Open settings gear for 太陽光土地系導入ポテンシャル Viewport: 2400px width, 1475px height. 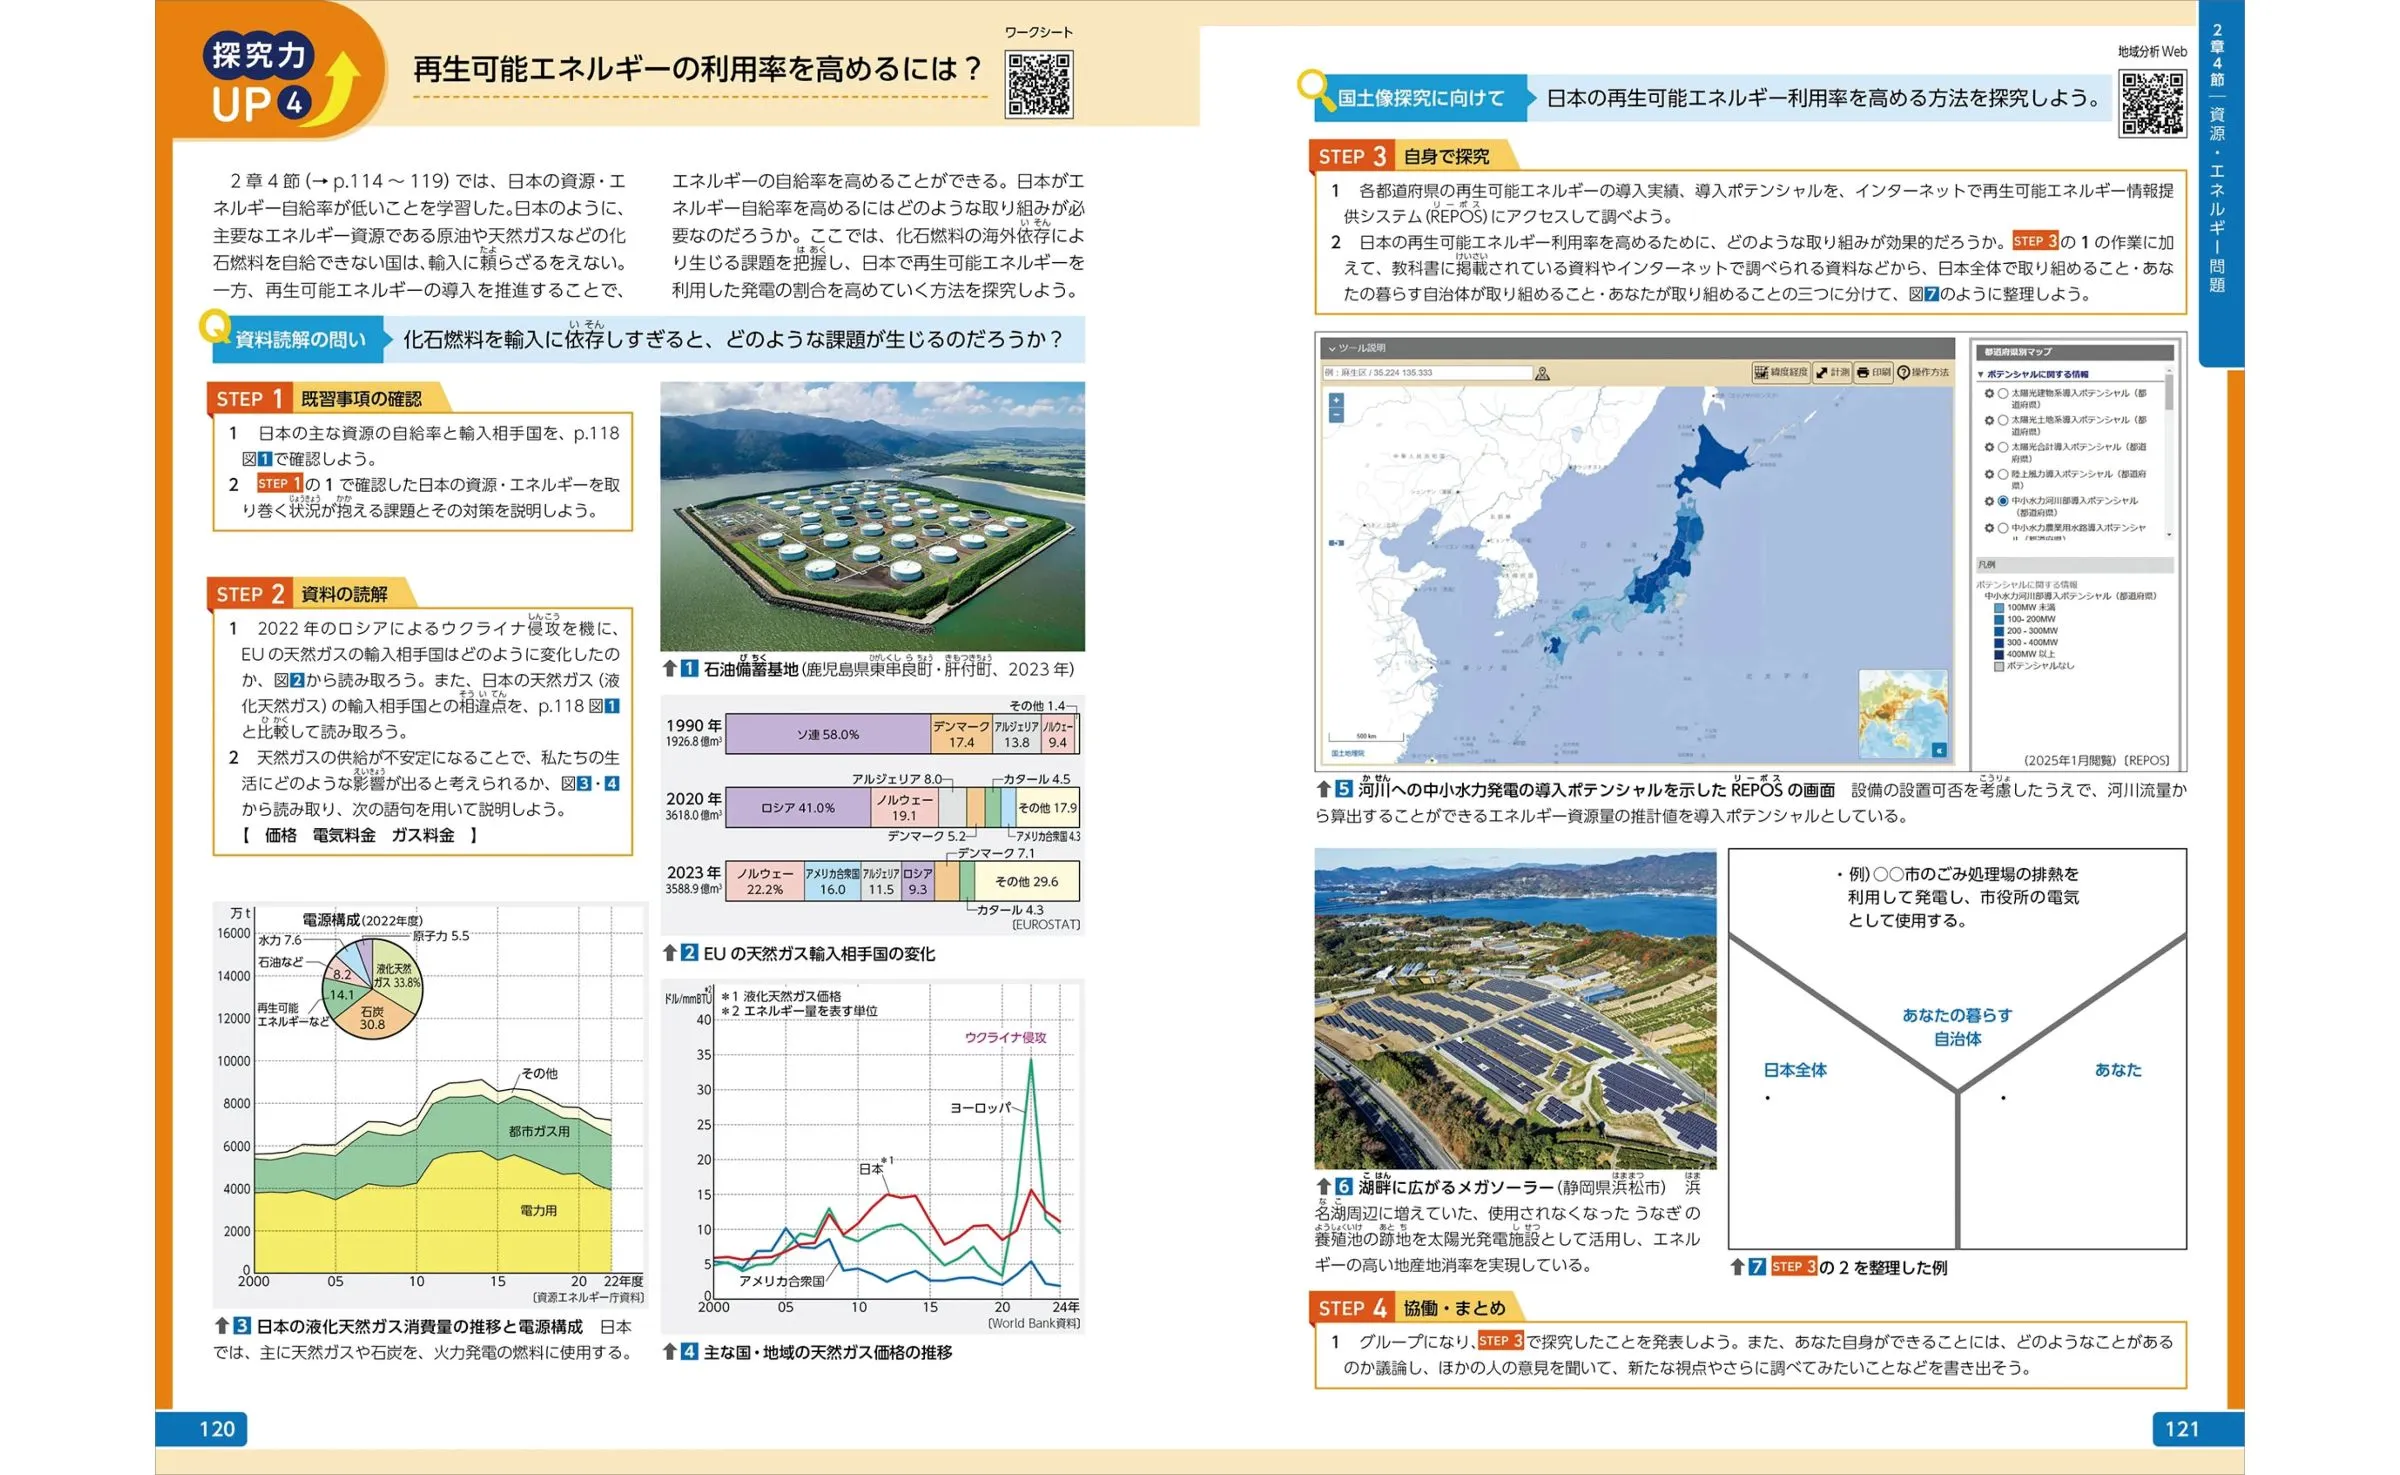pyautogui.click(x=1989, y=420)
